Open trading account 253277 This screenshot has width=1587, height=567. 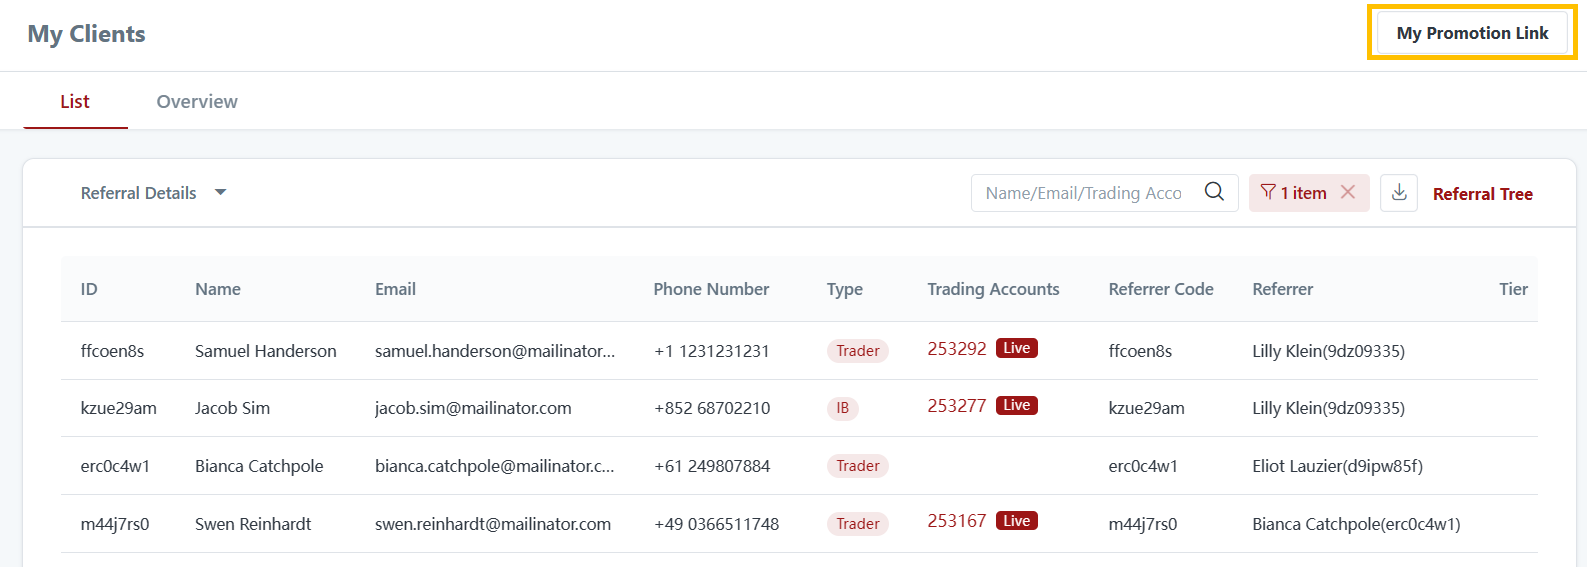[x=956, y=406]
